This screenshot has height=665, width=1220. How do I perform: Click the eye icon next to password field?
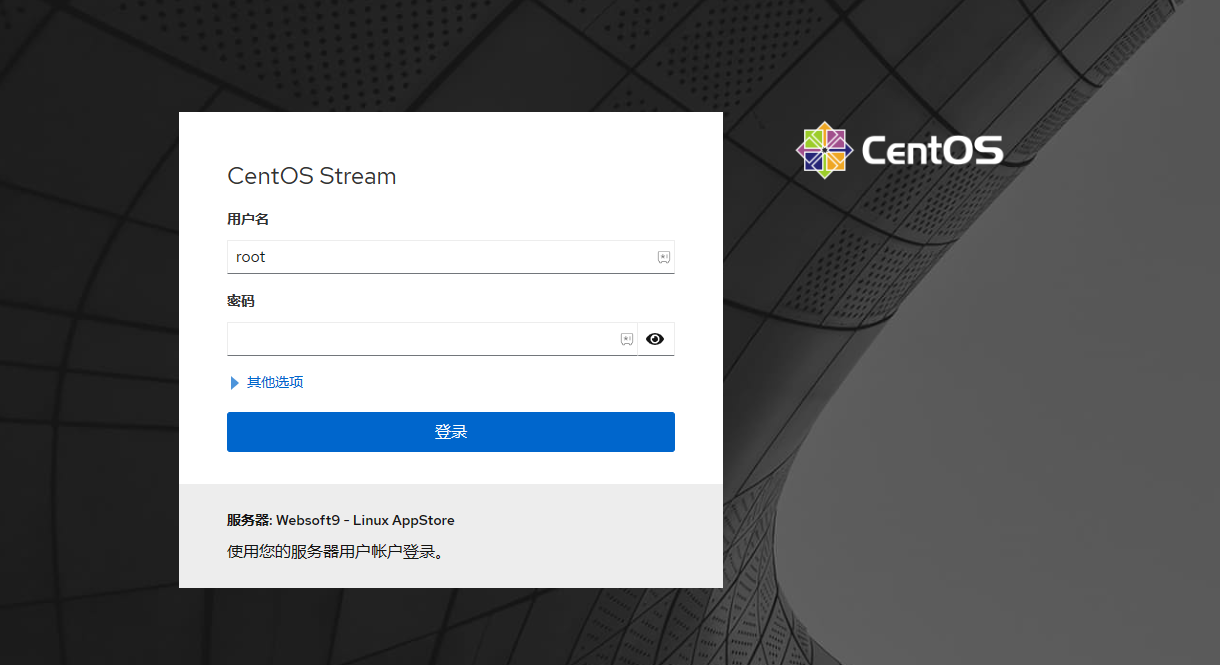click(x=655, y=339)
